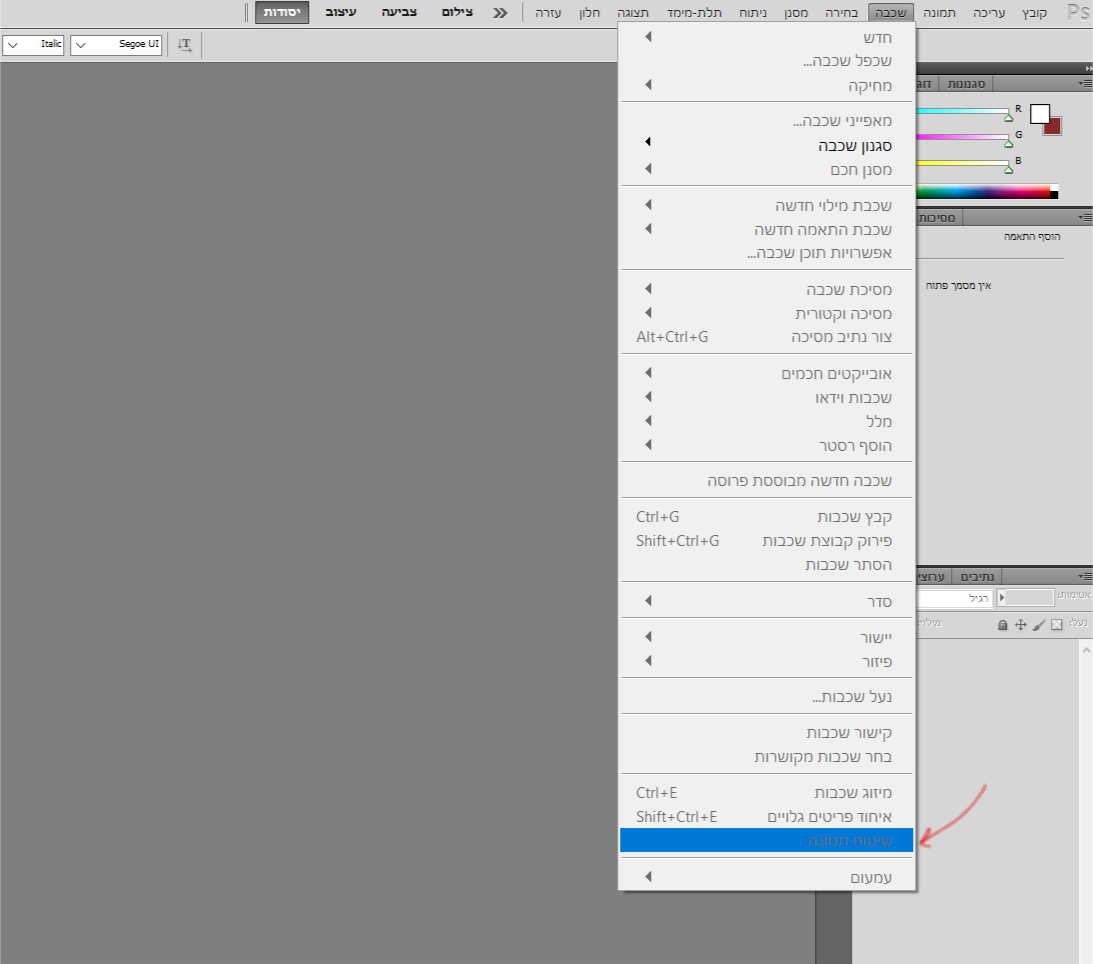Choose בחר שכבות מקושרות menu entry

click(x=766, y=757)
